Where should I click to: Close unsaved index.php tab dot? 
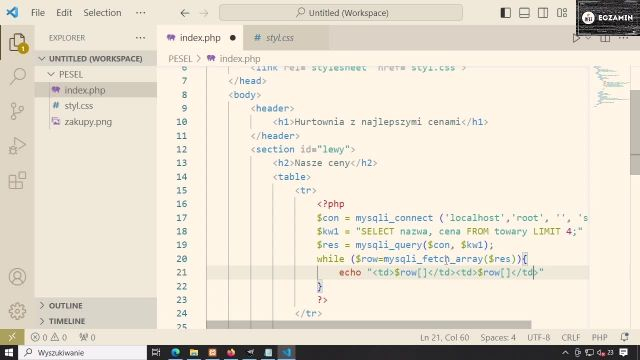(x=233, y=38)
